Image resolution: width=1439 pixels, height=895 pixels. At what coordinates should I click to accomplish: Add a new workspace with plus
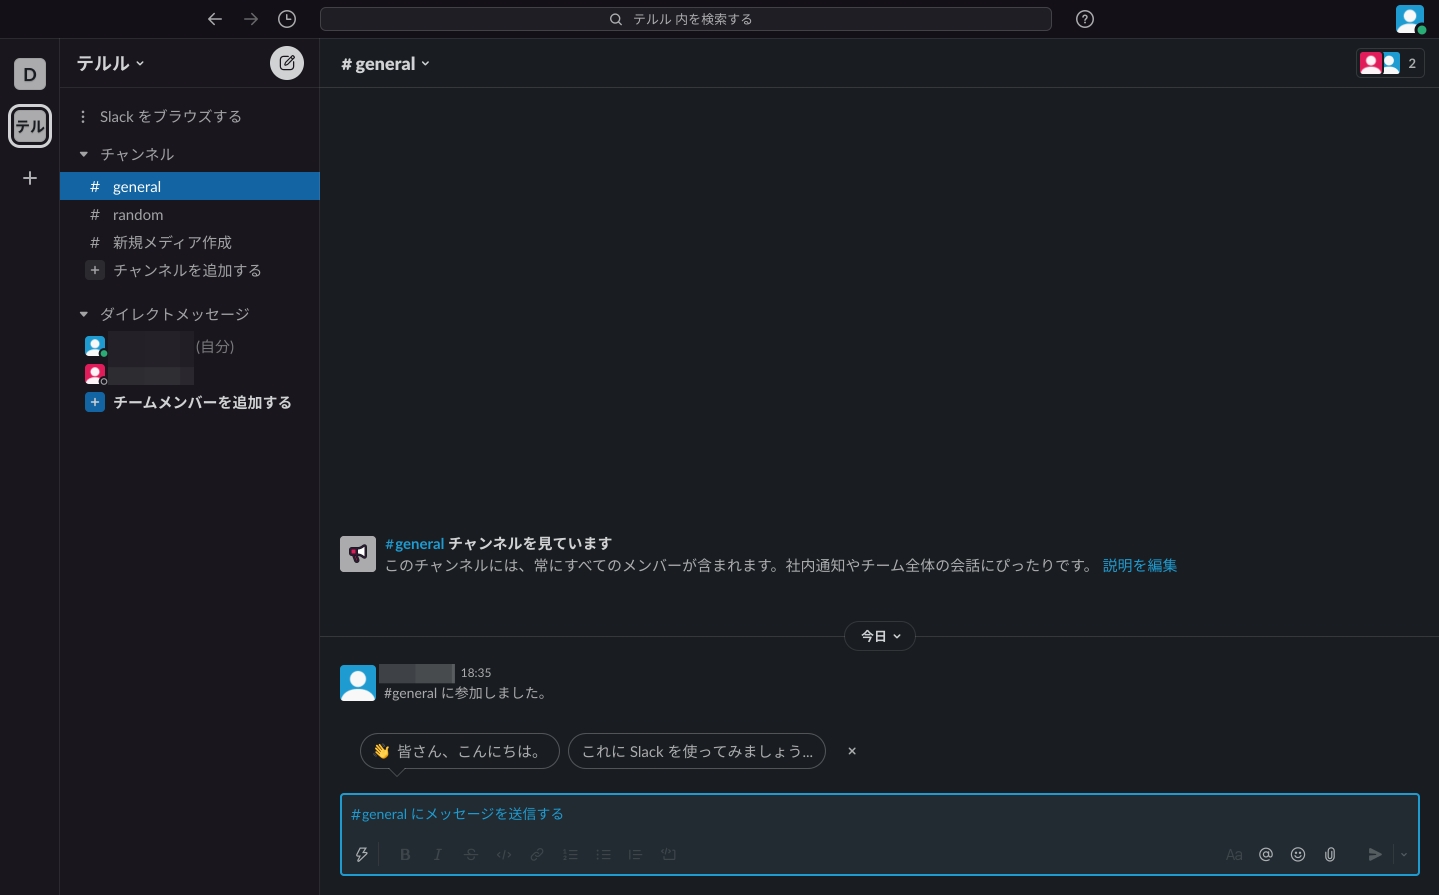tap(30, 178)
